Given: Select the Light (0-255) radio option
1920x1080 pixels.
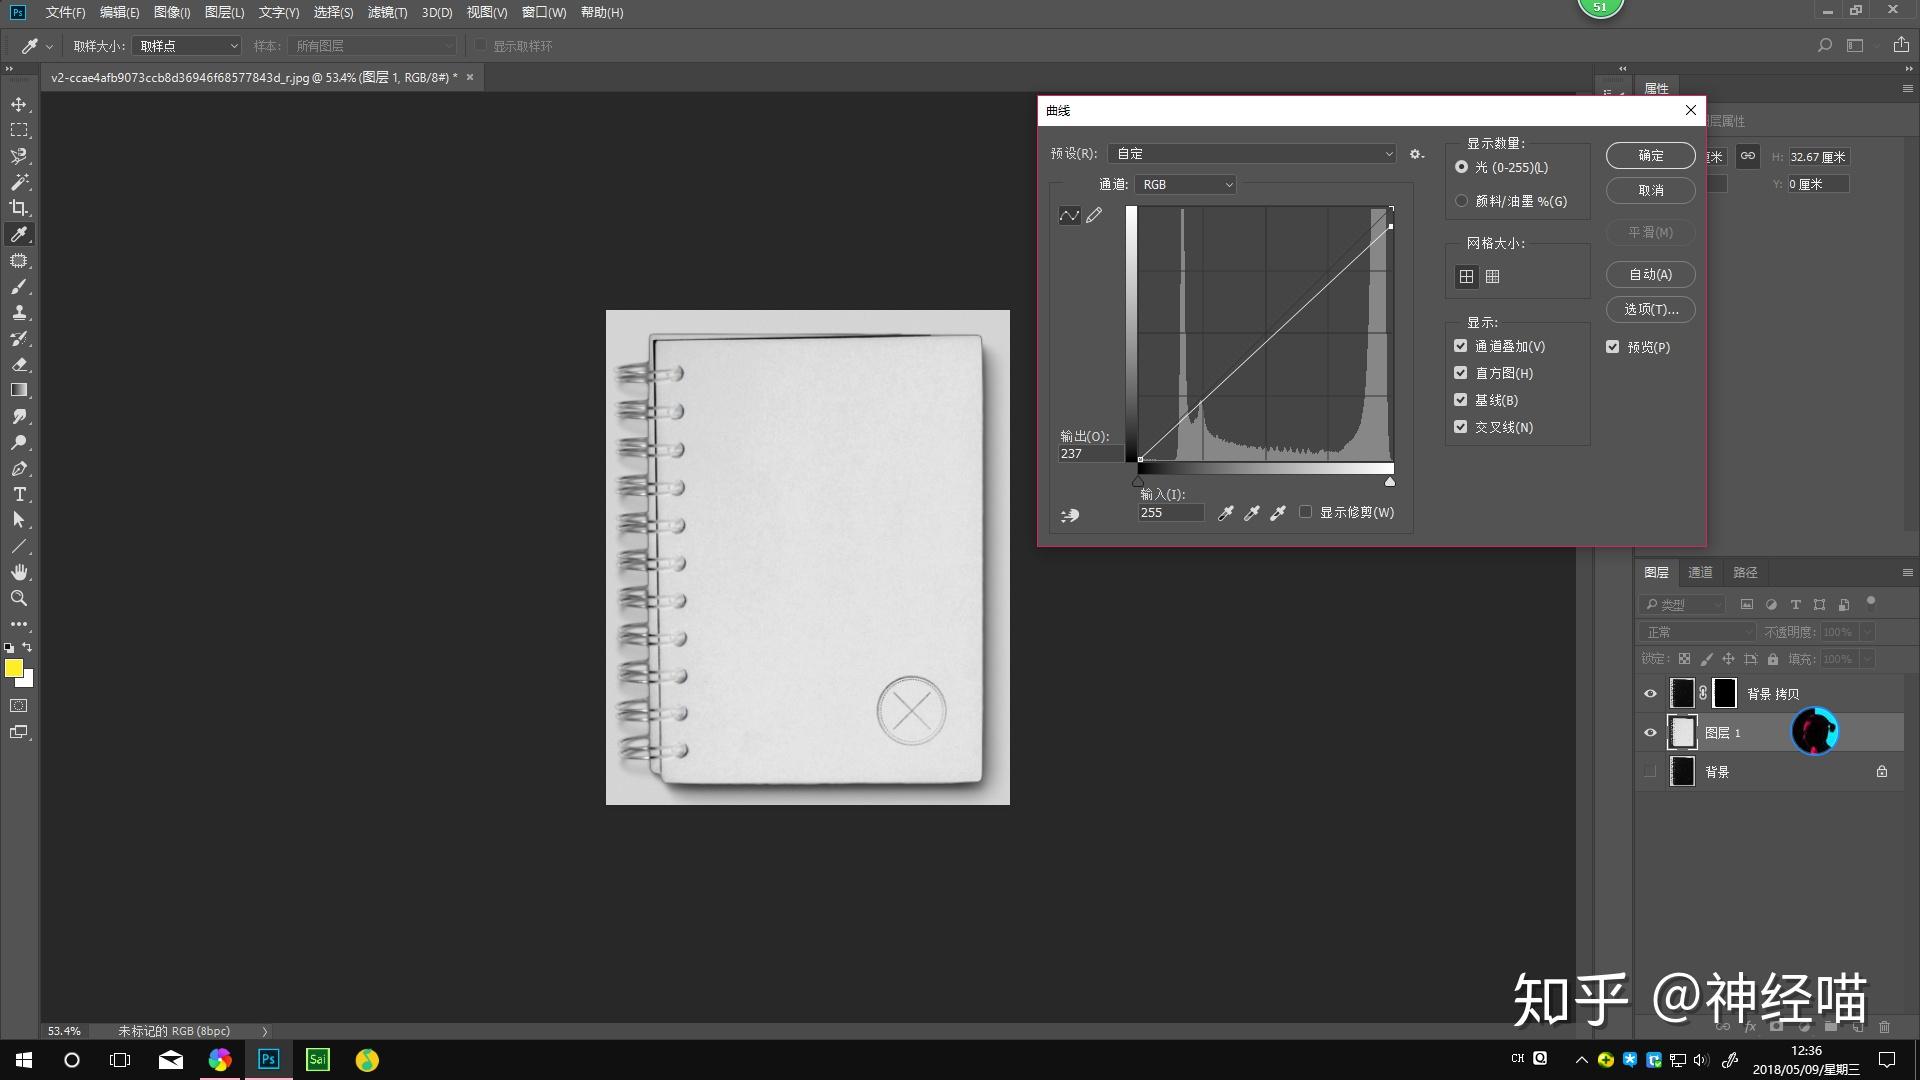Looking at the screenshot, I should 1461,167.
